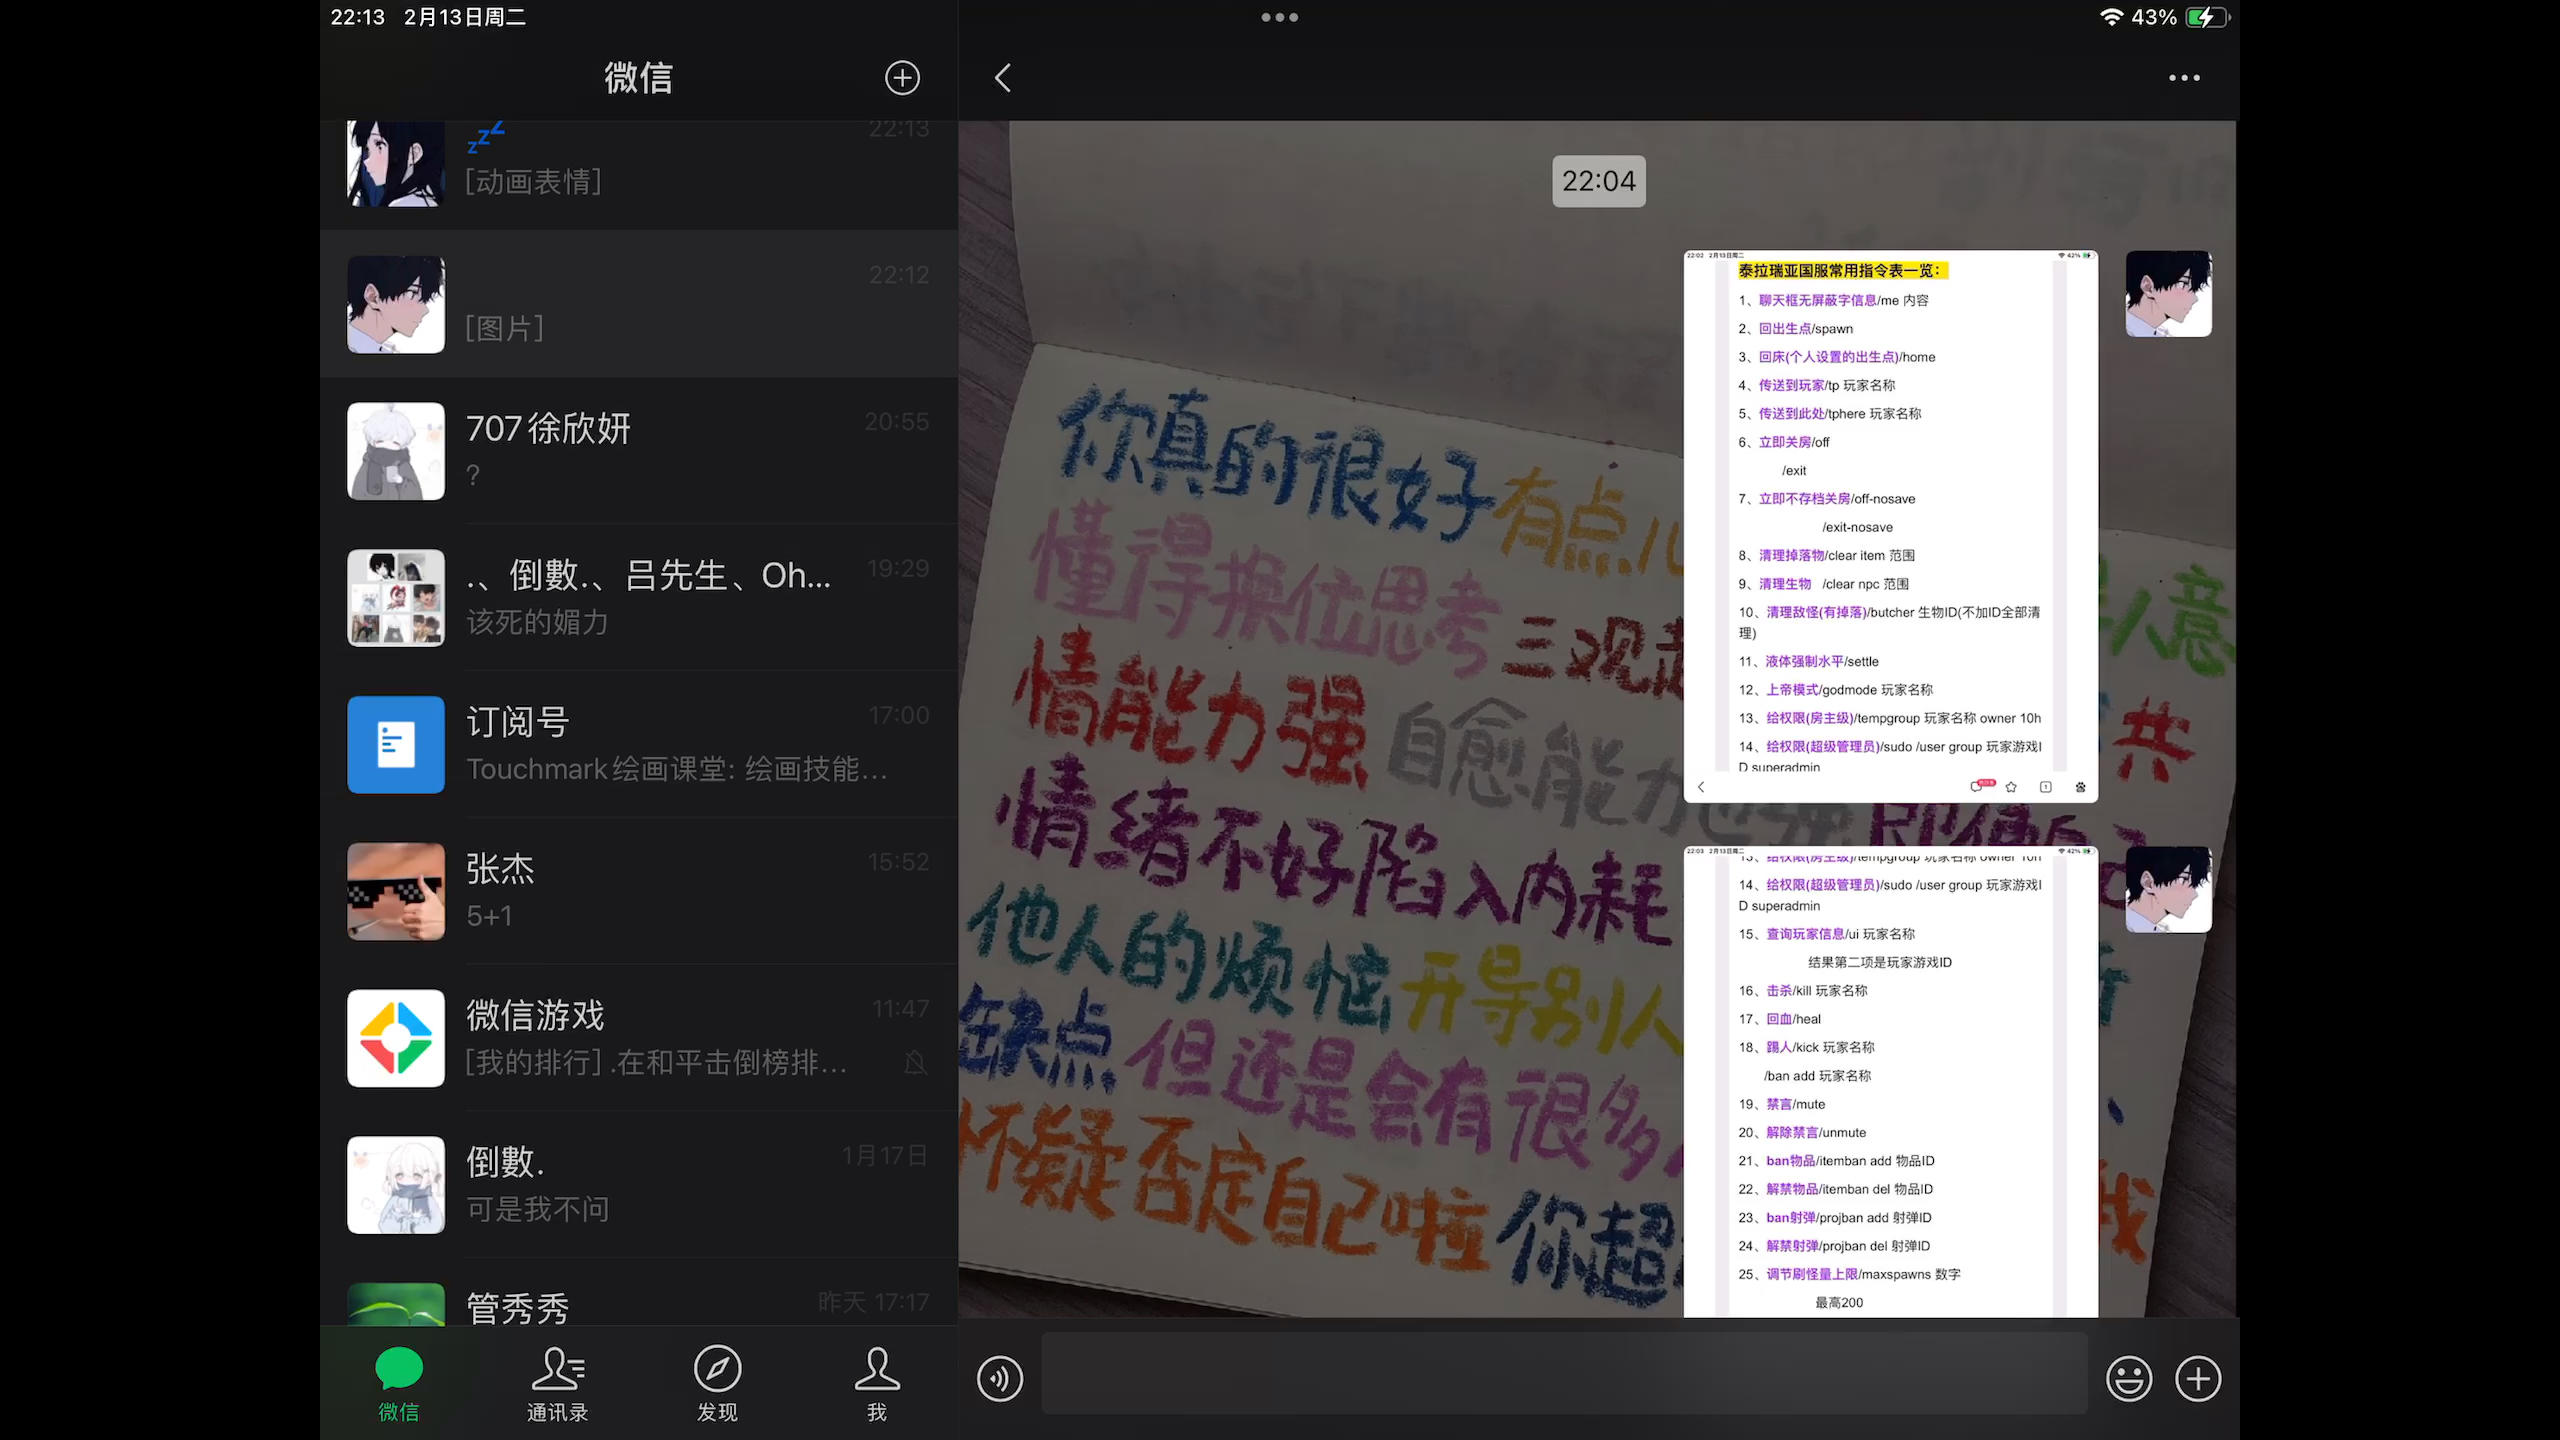
Task: Open the 订阅号 subscriptions entry
Action: pyautogui.click(x=639, y=745)
